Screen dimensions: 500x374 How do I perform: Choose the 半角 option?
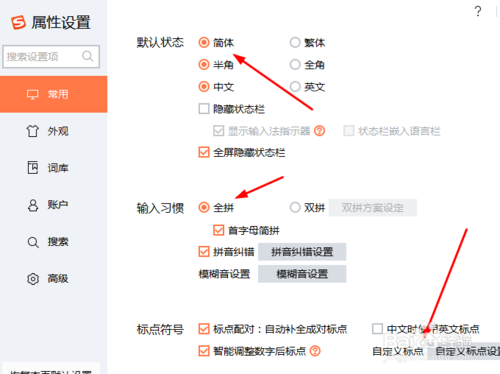pyautogui.click(x=204, y=64)
